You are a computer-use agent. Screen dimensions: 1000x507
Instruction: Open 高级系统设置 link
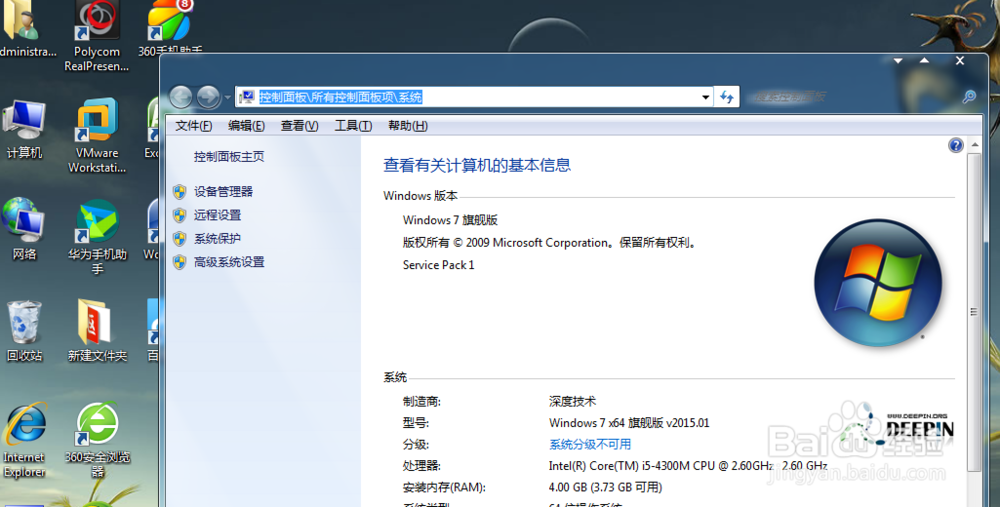point(229,262)
